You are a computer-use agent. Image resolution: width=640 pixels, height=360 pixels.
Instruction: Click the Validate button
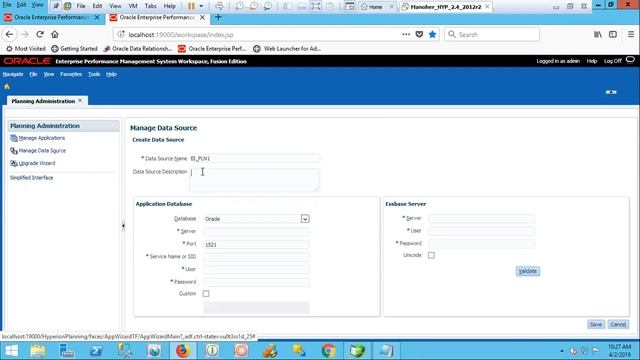tap(528, 271)
